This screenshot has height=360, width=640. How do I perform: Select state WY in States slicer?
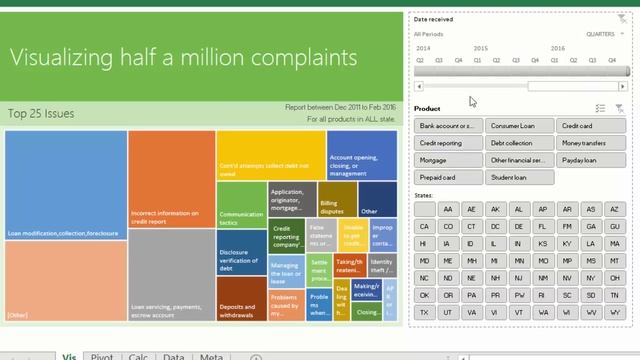click(x=615, y=312)
